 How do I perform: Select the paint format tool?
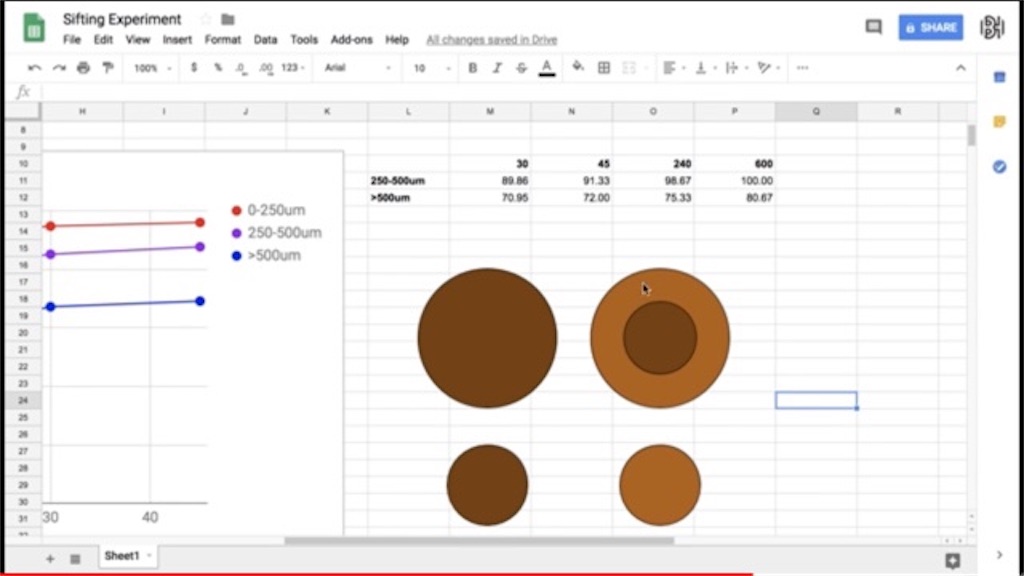(x=108, y=68)
